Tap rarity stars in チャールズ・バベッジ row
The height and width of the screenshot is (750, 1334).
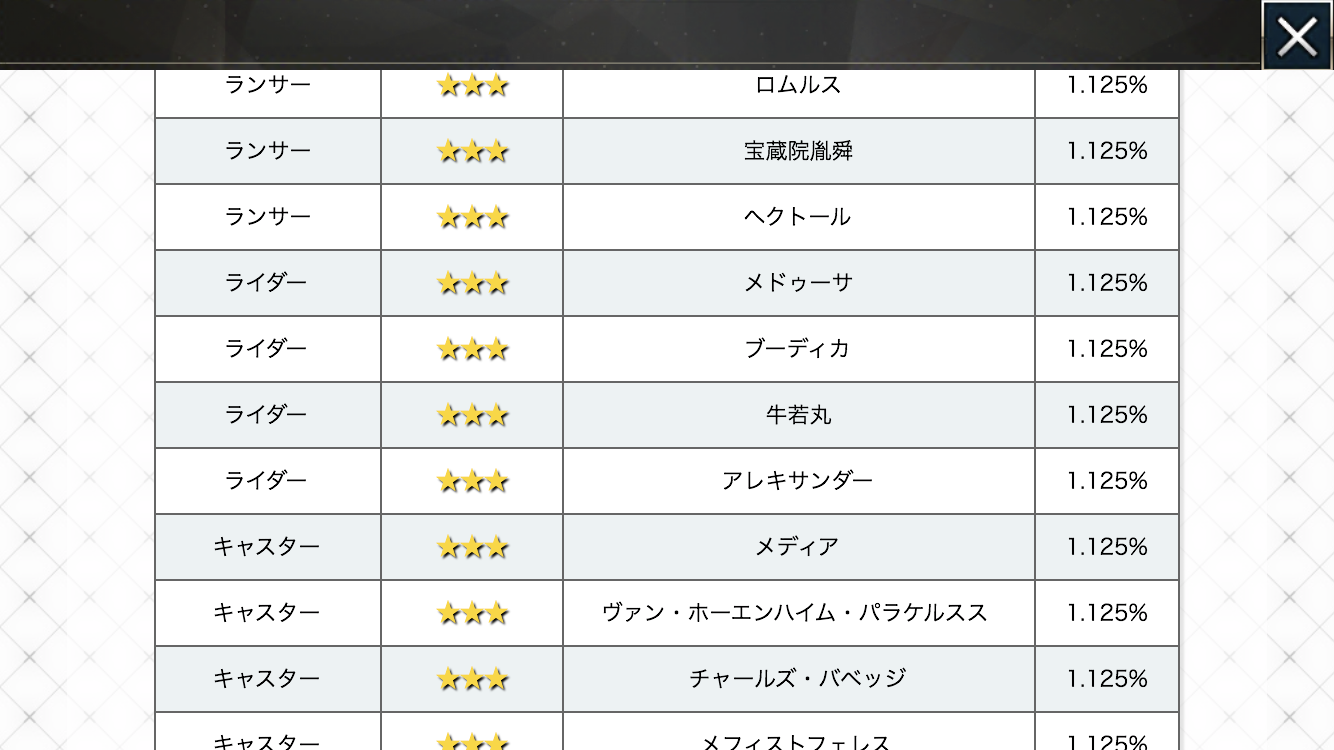coord(472,680)
